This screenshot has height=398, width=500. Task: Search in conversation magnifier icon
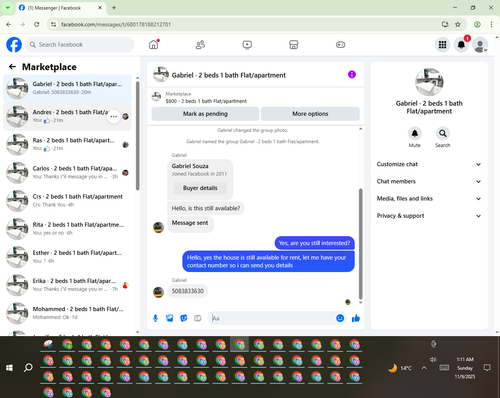[x=443, y=133]
